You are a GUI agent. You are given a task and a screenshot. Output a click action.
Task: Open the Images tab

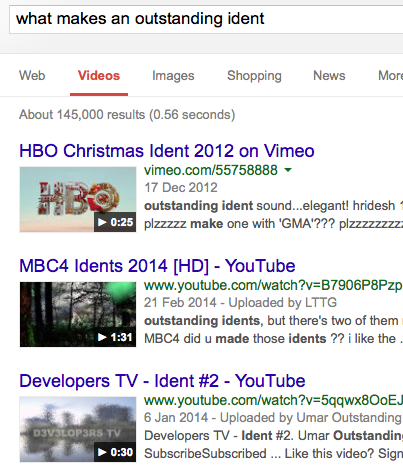173,76
